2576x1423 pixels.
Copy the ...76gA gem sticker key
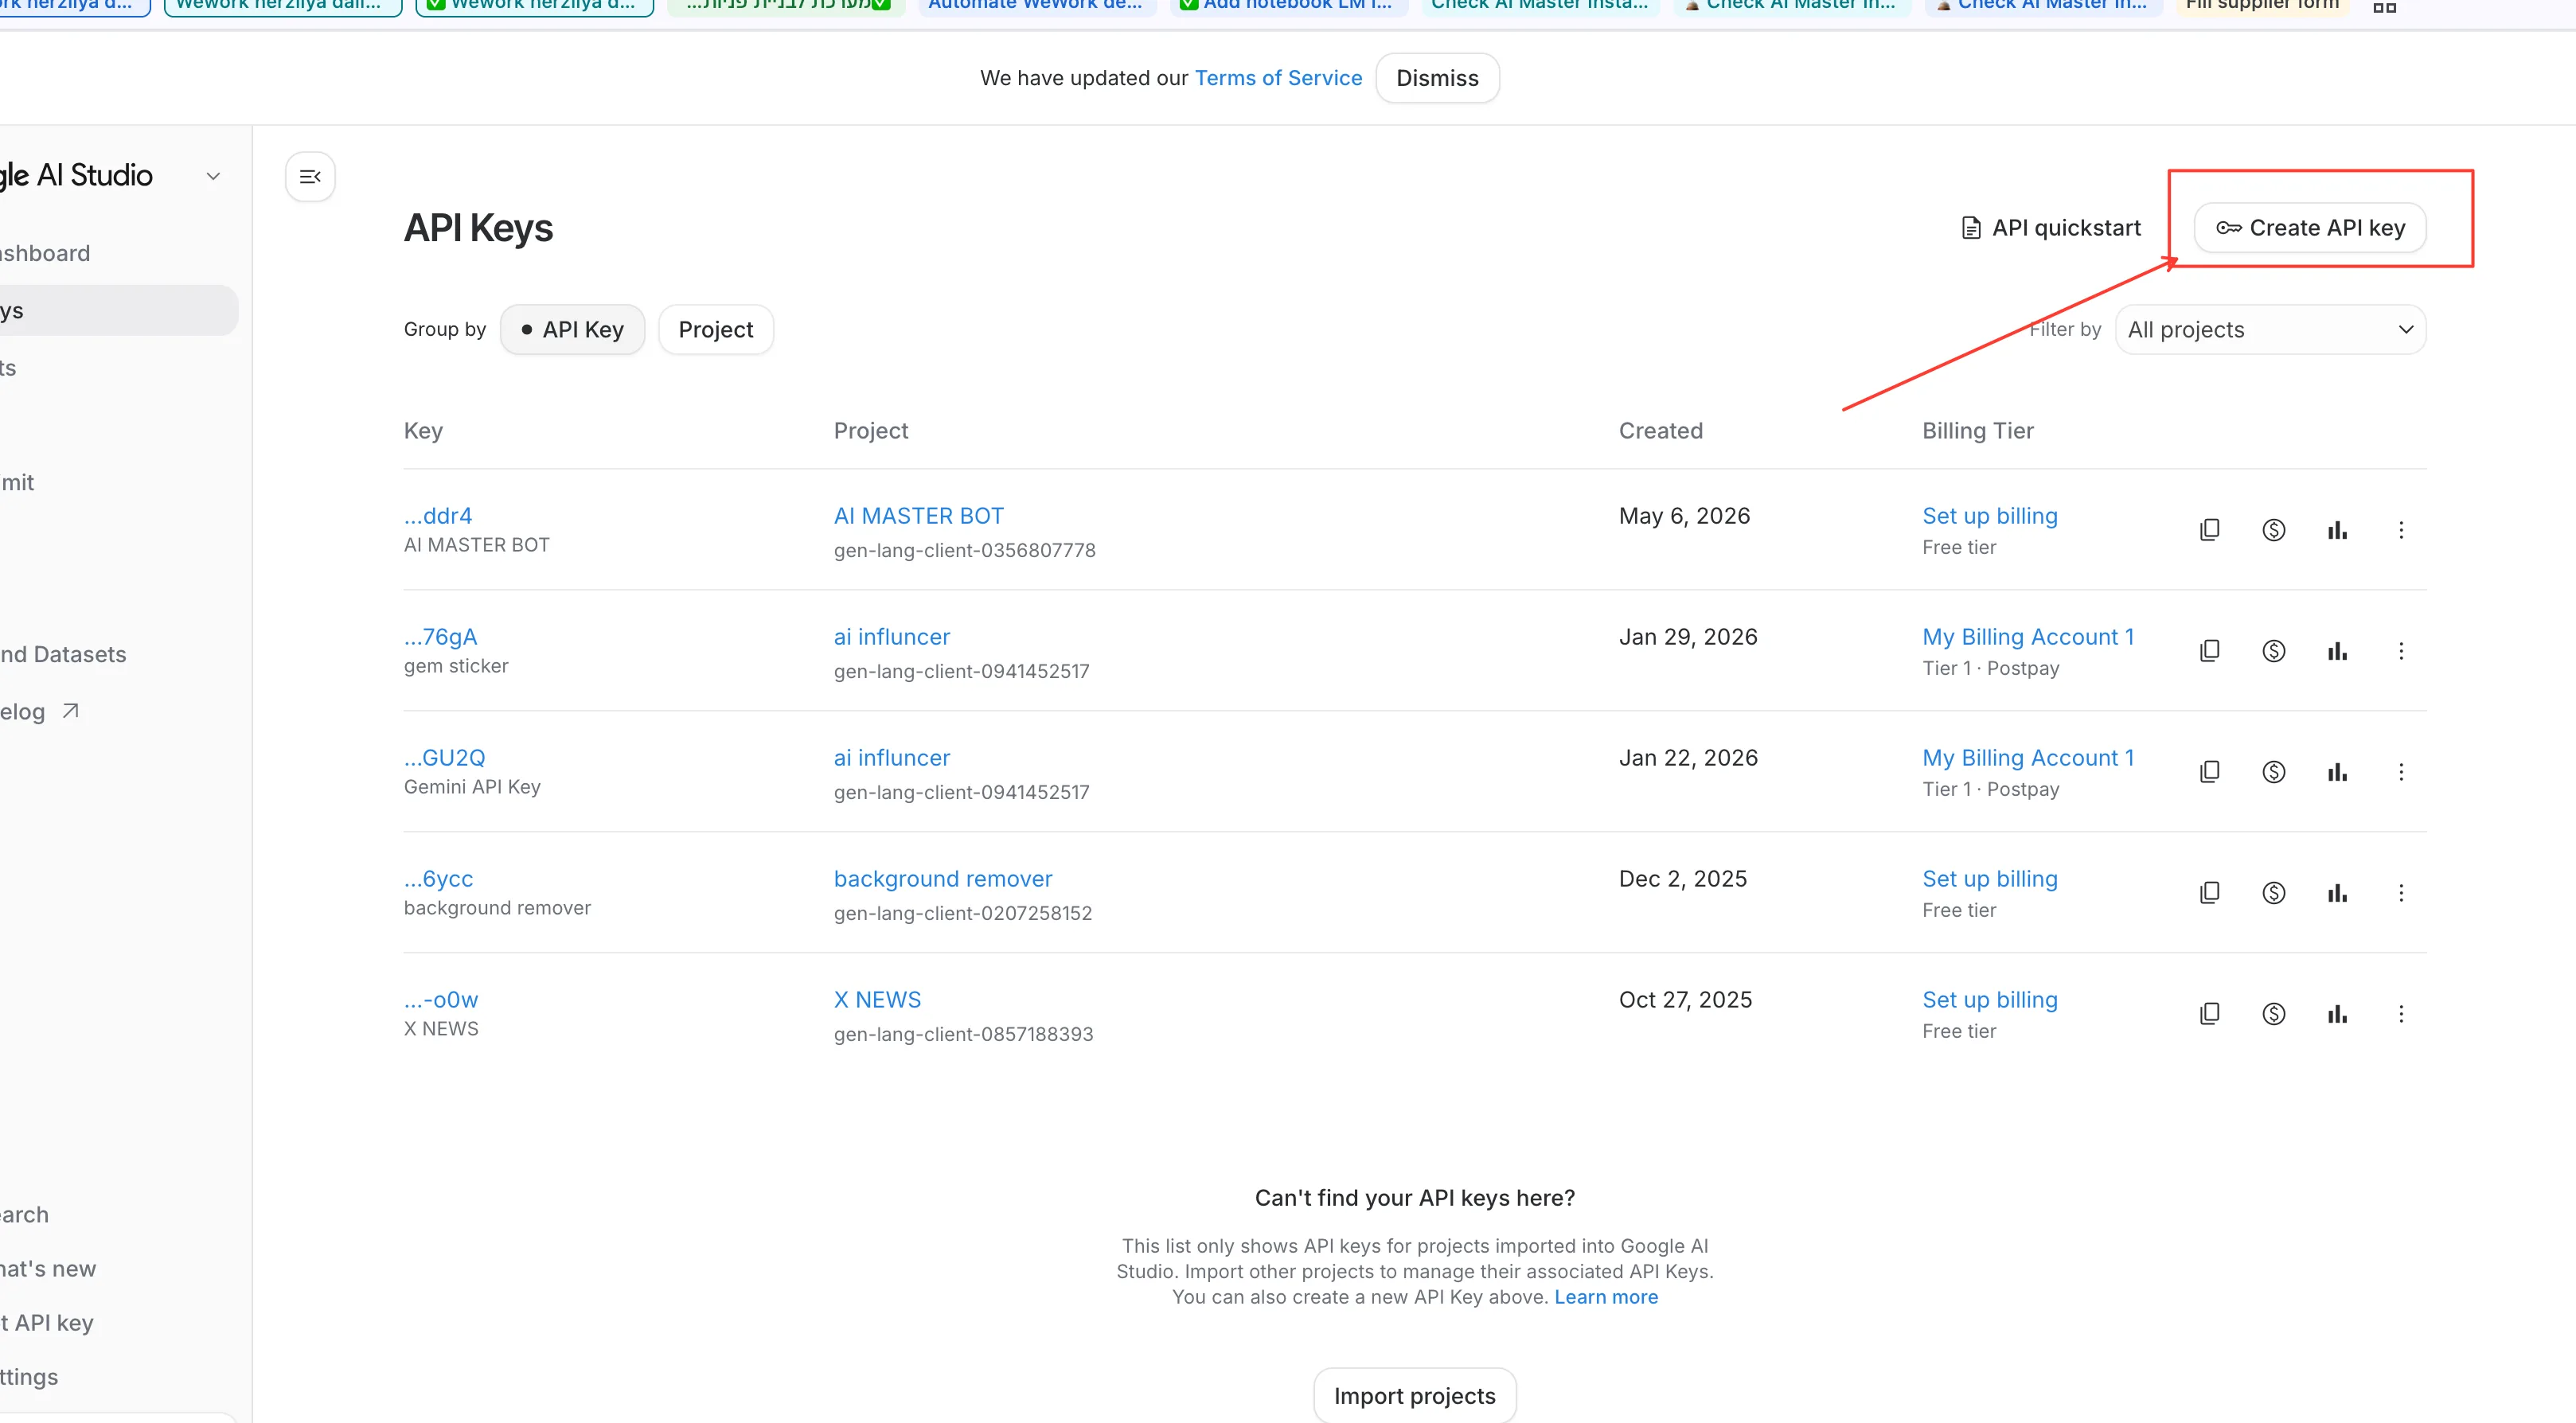(2210, 651)
